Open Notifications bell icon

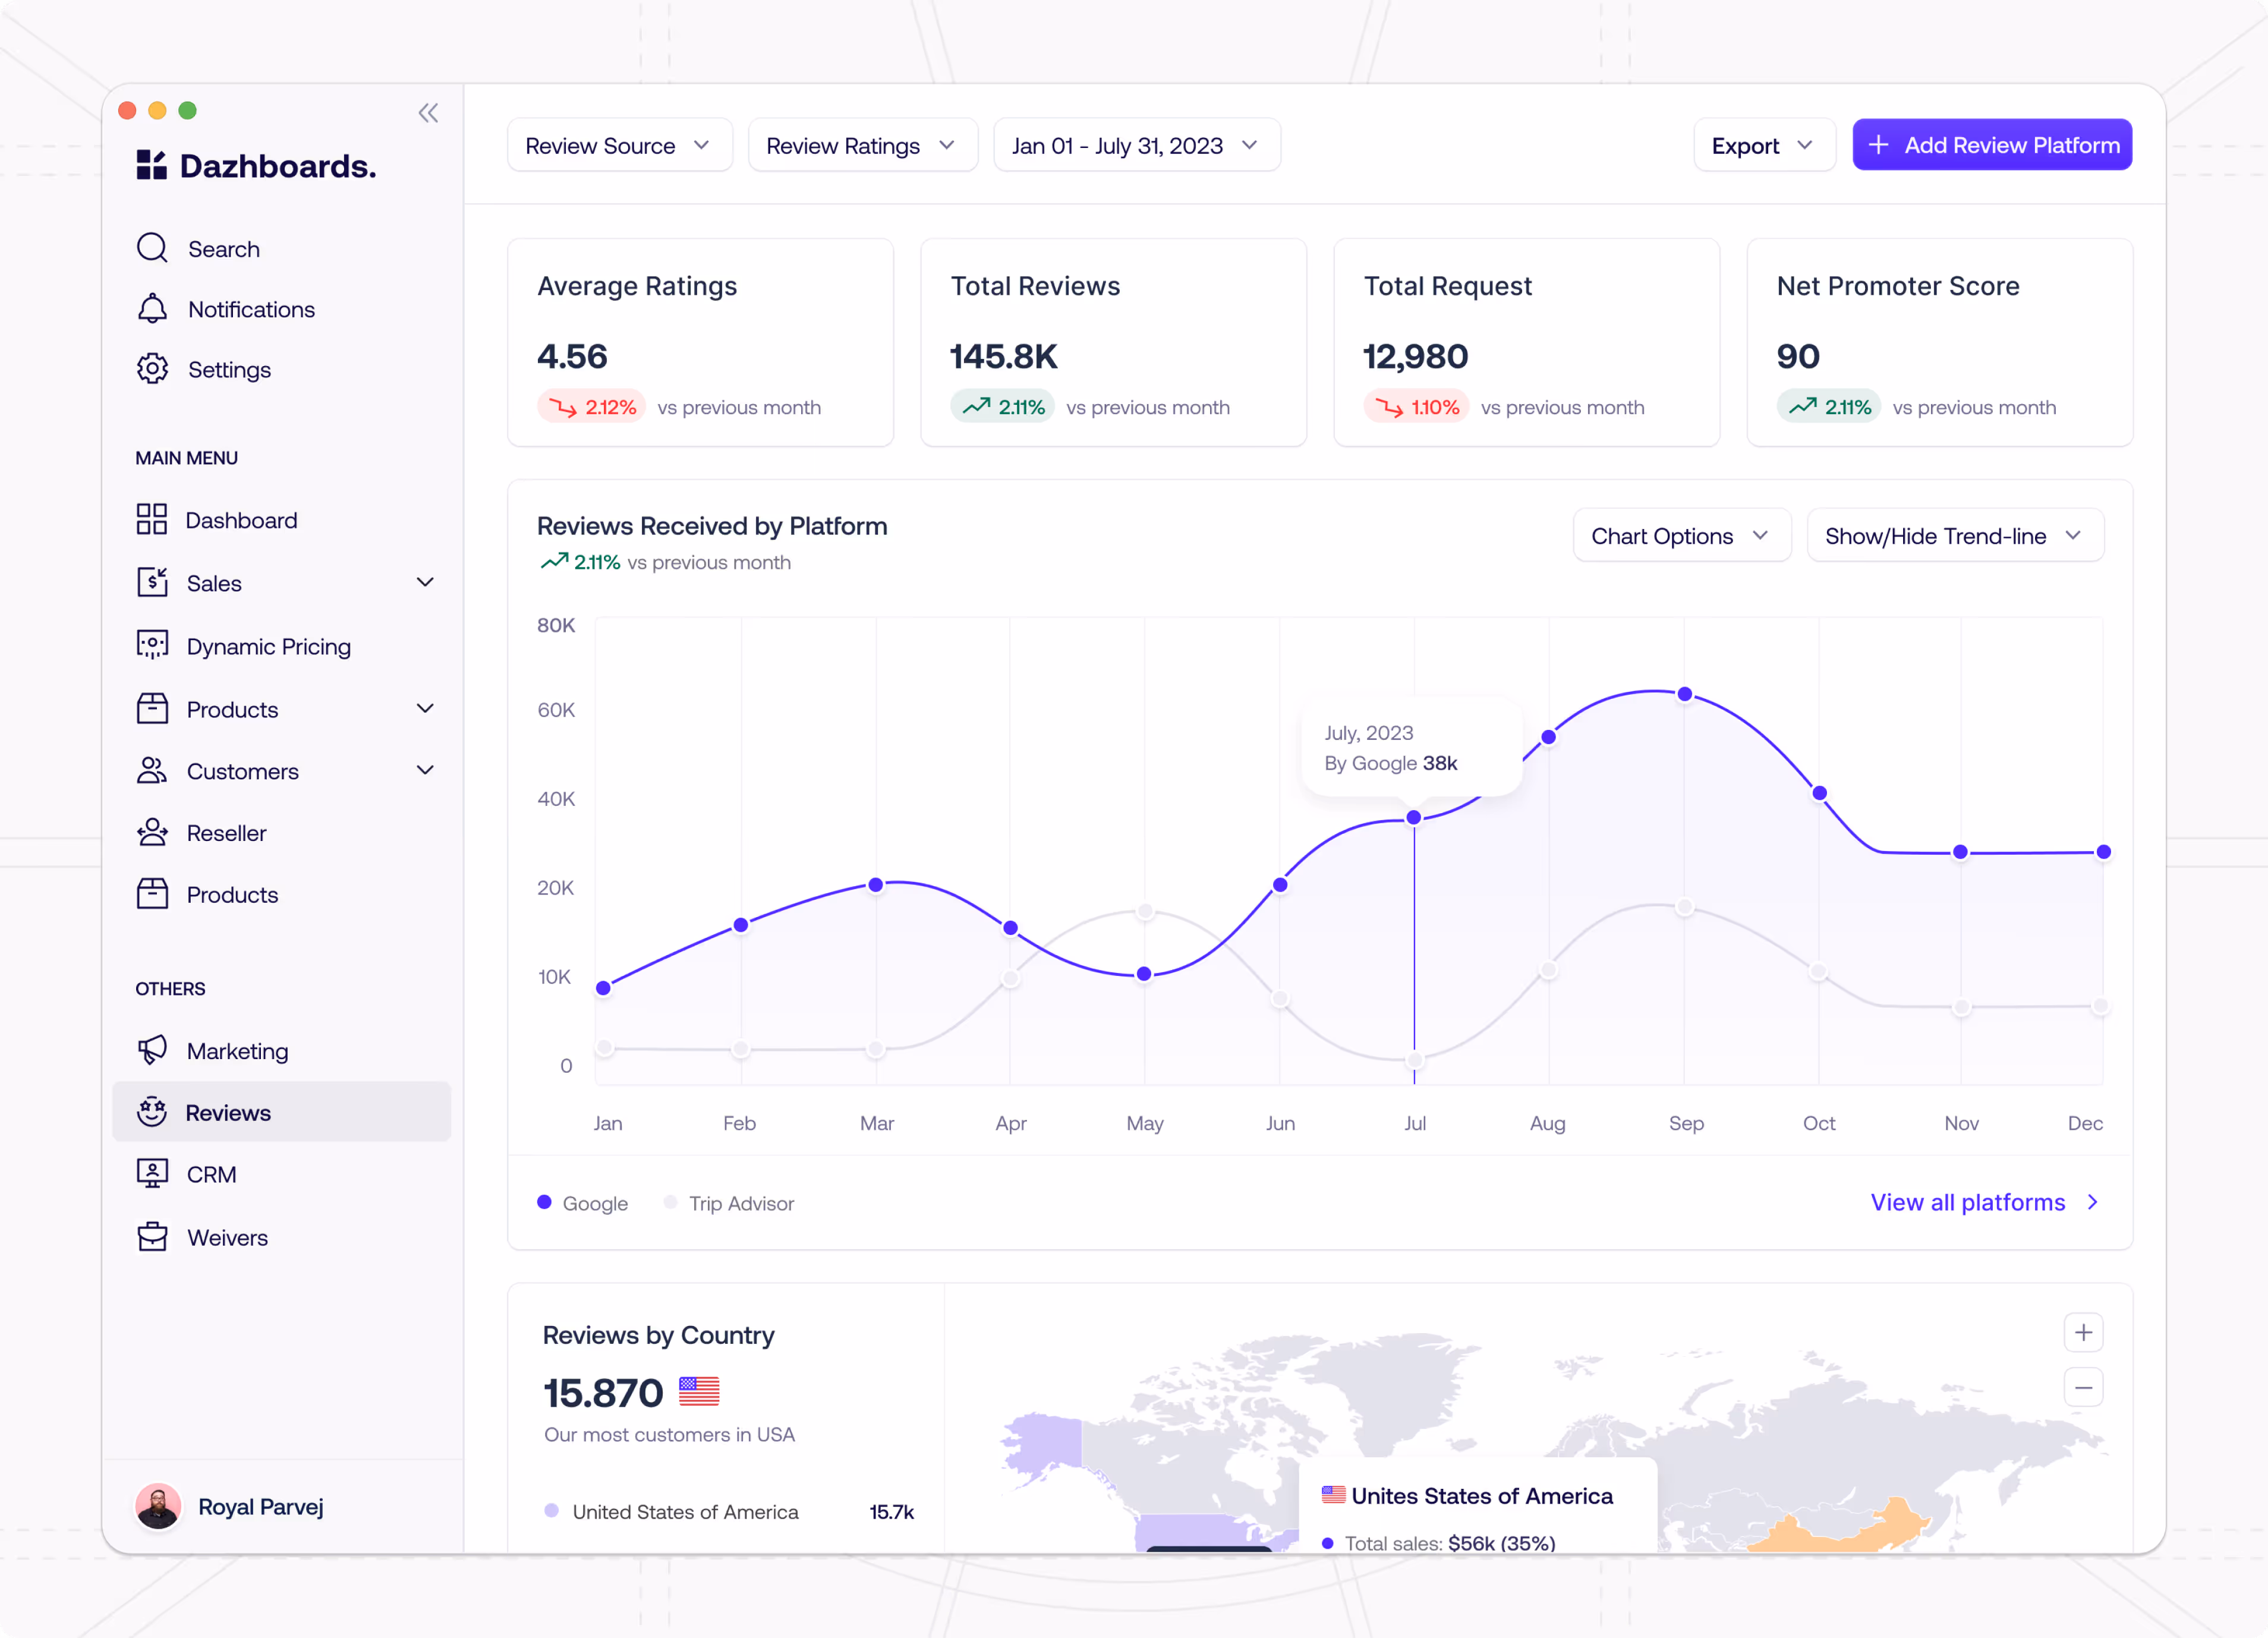(152, 309)
